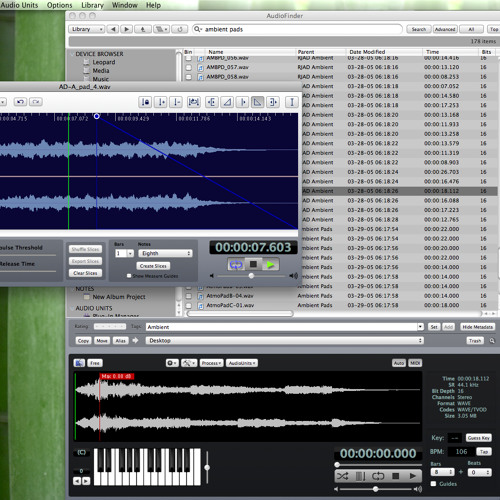Click the loop selection bracket icon
The image size is (500, 500).
click(x=194, y=102)
